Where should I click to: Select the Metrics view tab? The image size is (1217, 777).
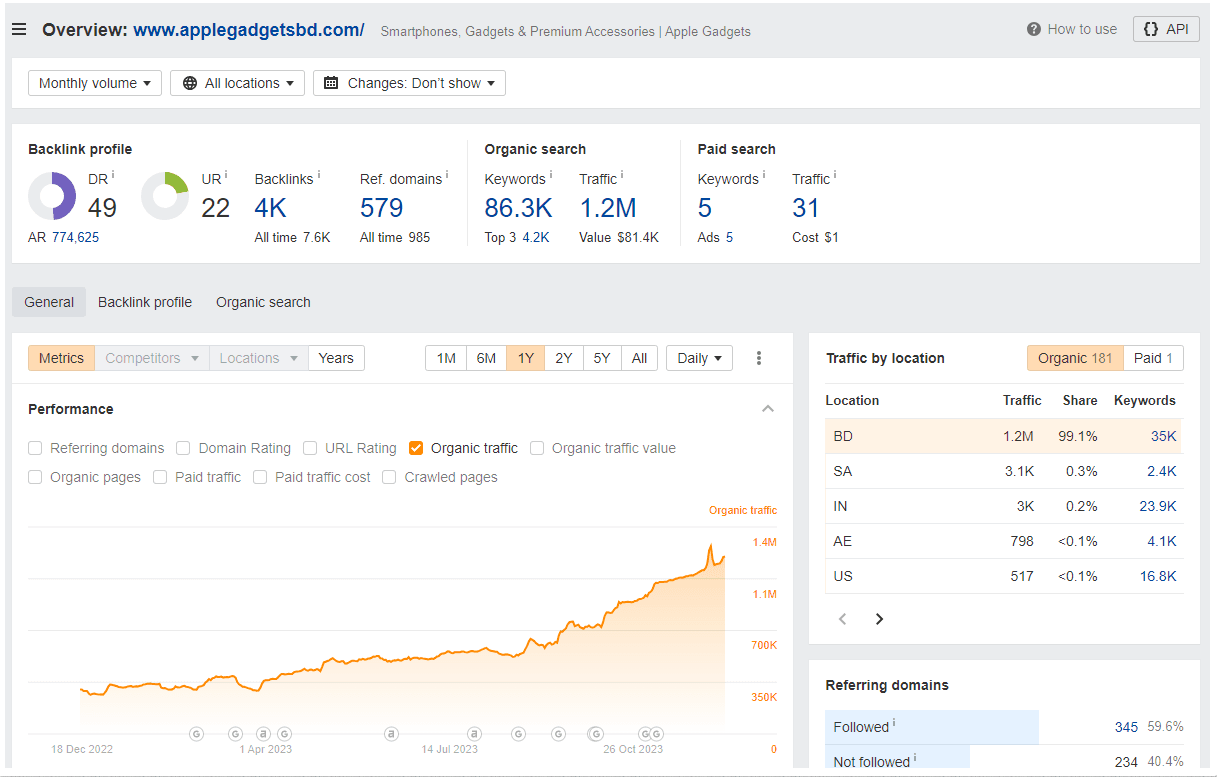(62, 358)
